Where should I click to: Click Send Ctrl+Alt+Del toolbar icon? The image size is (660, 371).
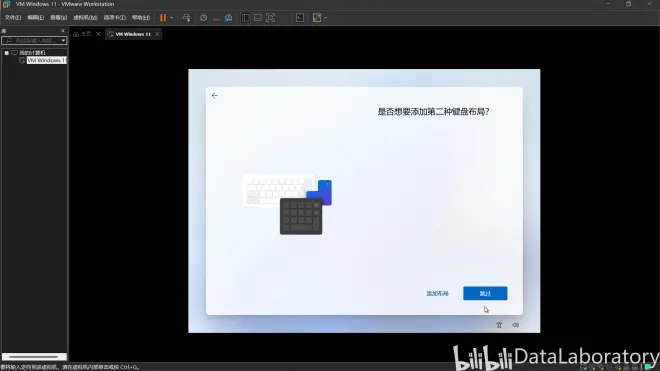click(x=186, y=18)
